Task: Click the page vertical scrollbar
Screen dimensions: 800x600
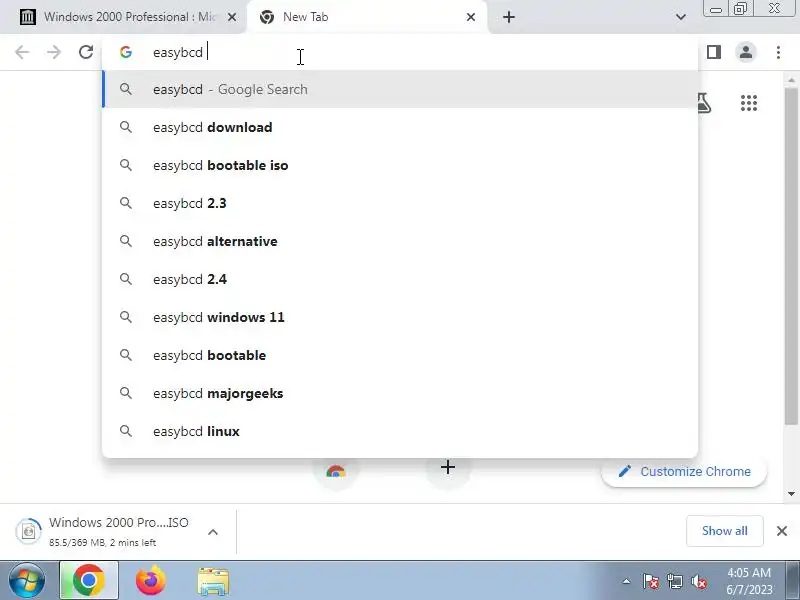Action: pos(791,255)
